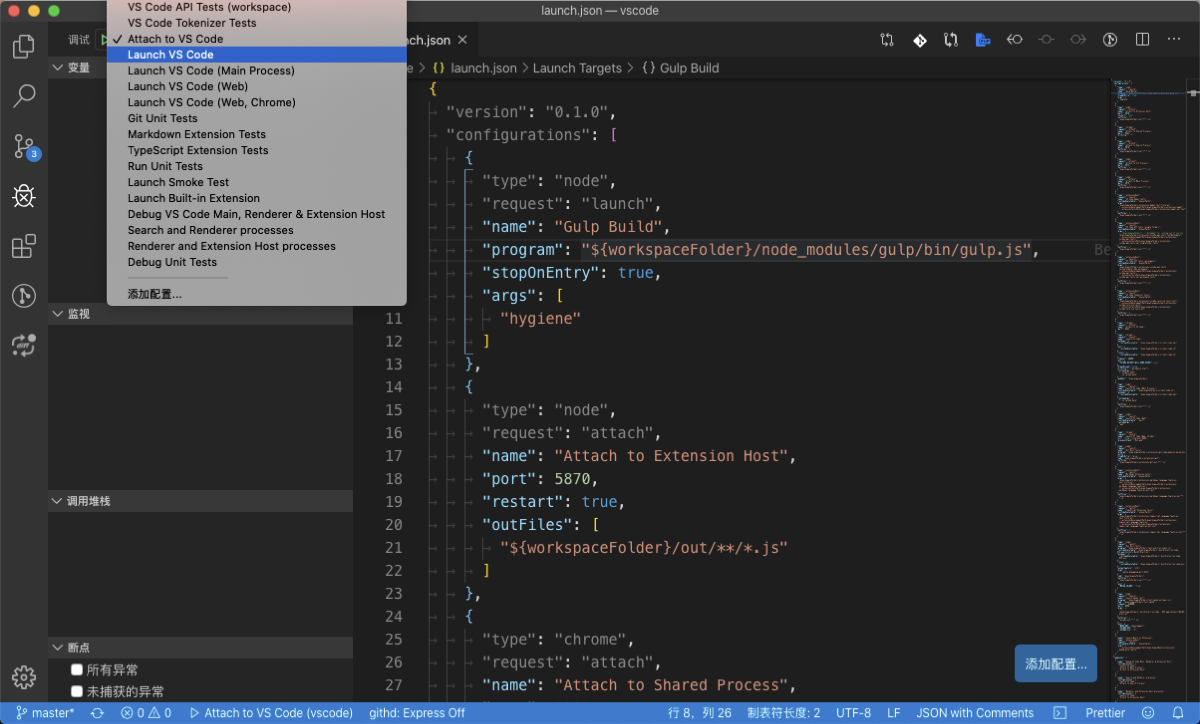Place cursor on "hygiene" string in editor
The width and height of the screenshot is (1200, 724).
pos(540,318)
